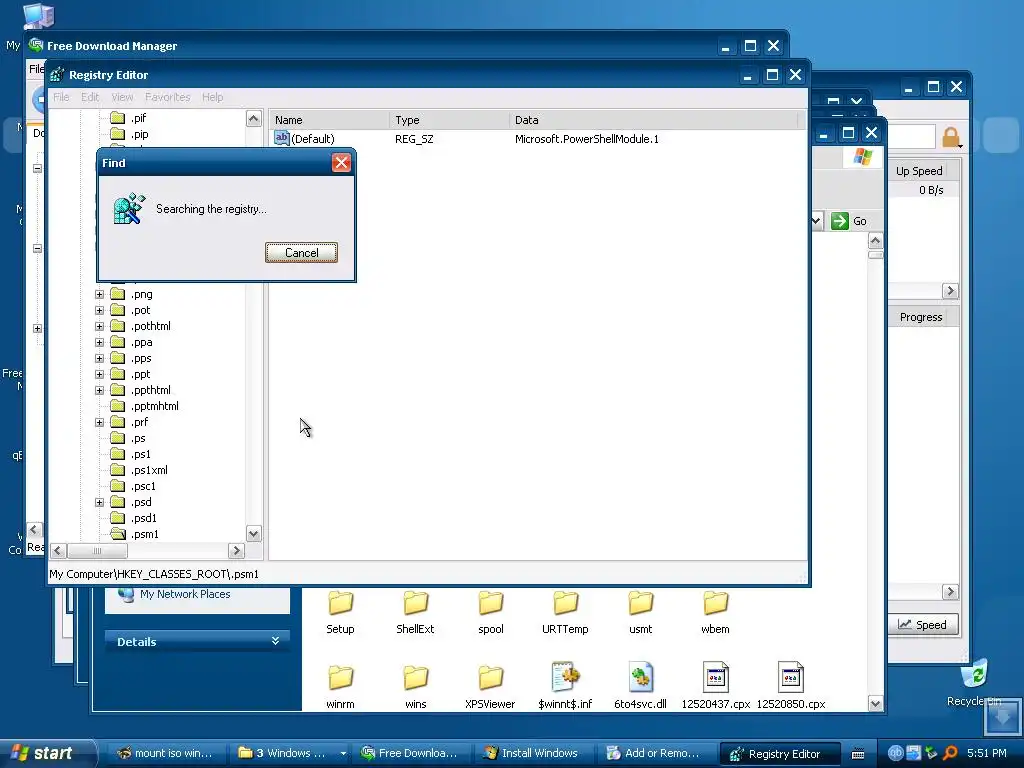Select the 12520850.cpx file icon
1024x768 pixels.
point(791,677)
